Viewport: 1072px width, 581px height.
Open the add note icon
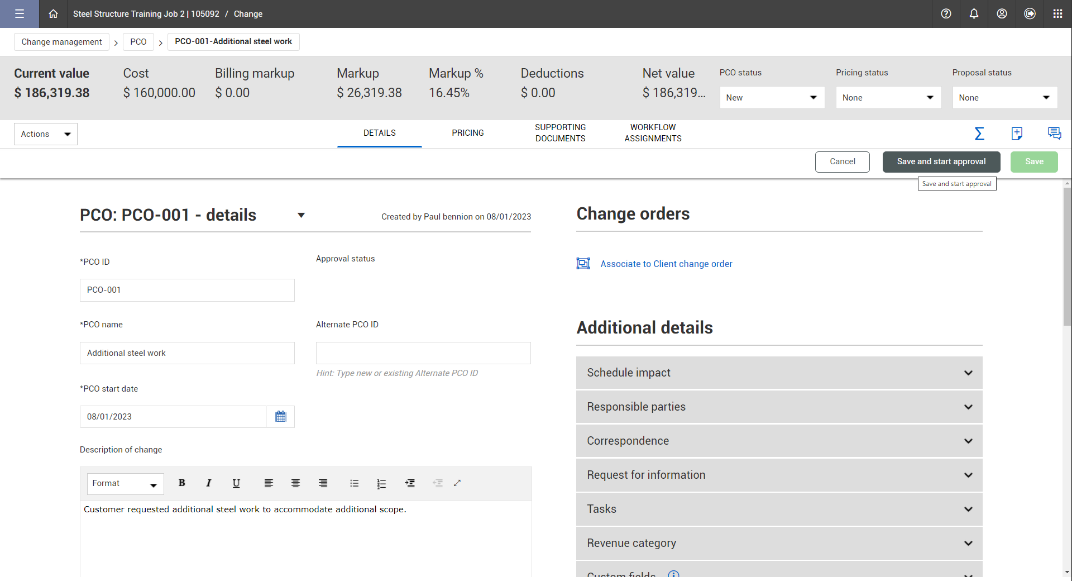pyautogui.click(x=1017, y=133)
